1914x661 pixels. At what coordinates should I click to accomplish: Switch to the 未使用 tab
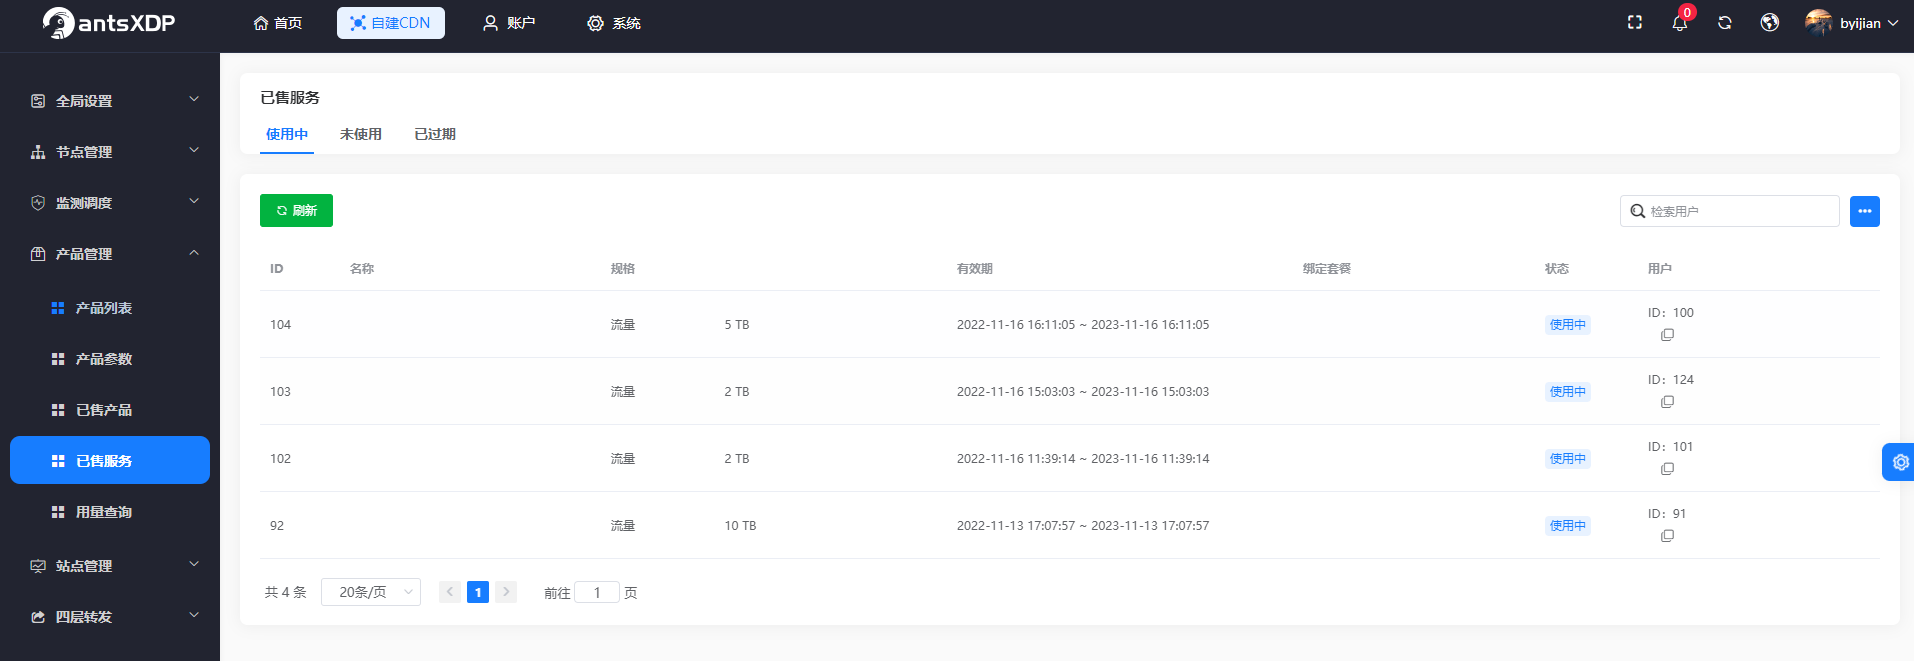pos(361,134)
